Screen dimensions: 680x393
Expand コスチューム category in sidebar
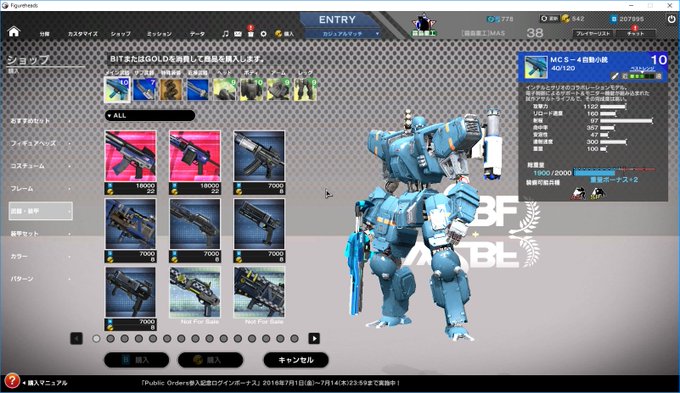pyautogui.click(x=40, y=166)
